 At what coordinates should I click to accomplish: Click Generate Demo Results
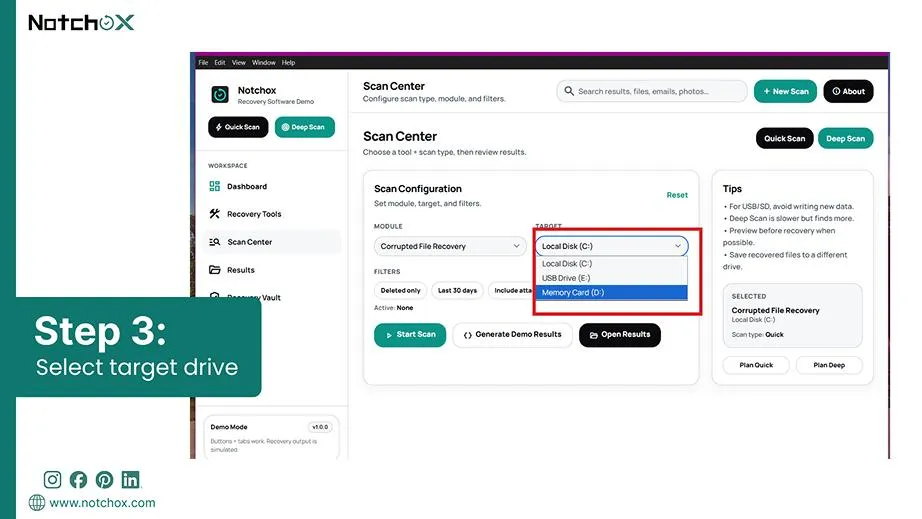click(512, 335)
